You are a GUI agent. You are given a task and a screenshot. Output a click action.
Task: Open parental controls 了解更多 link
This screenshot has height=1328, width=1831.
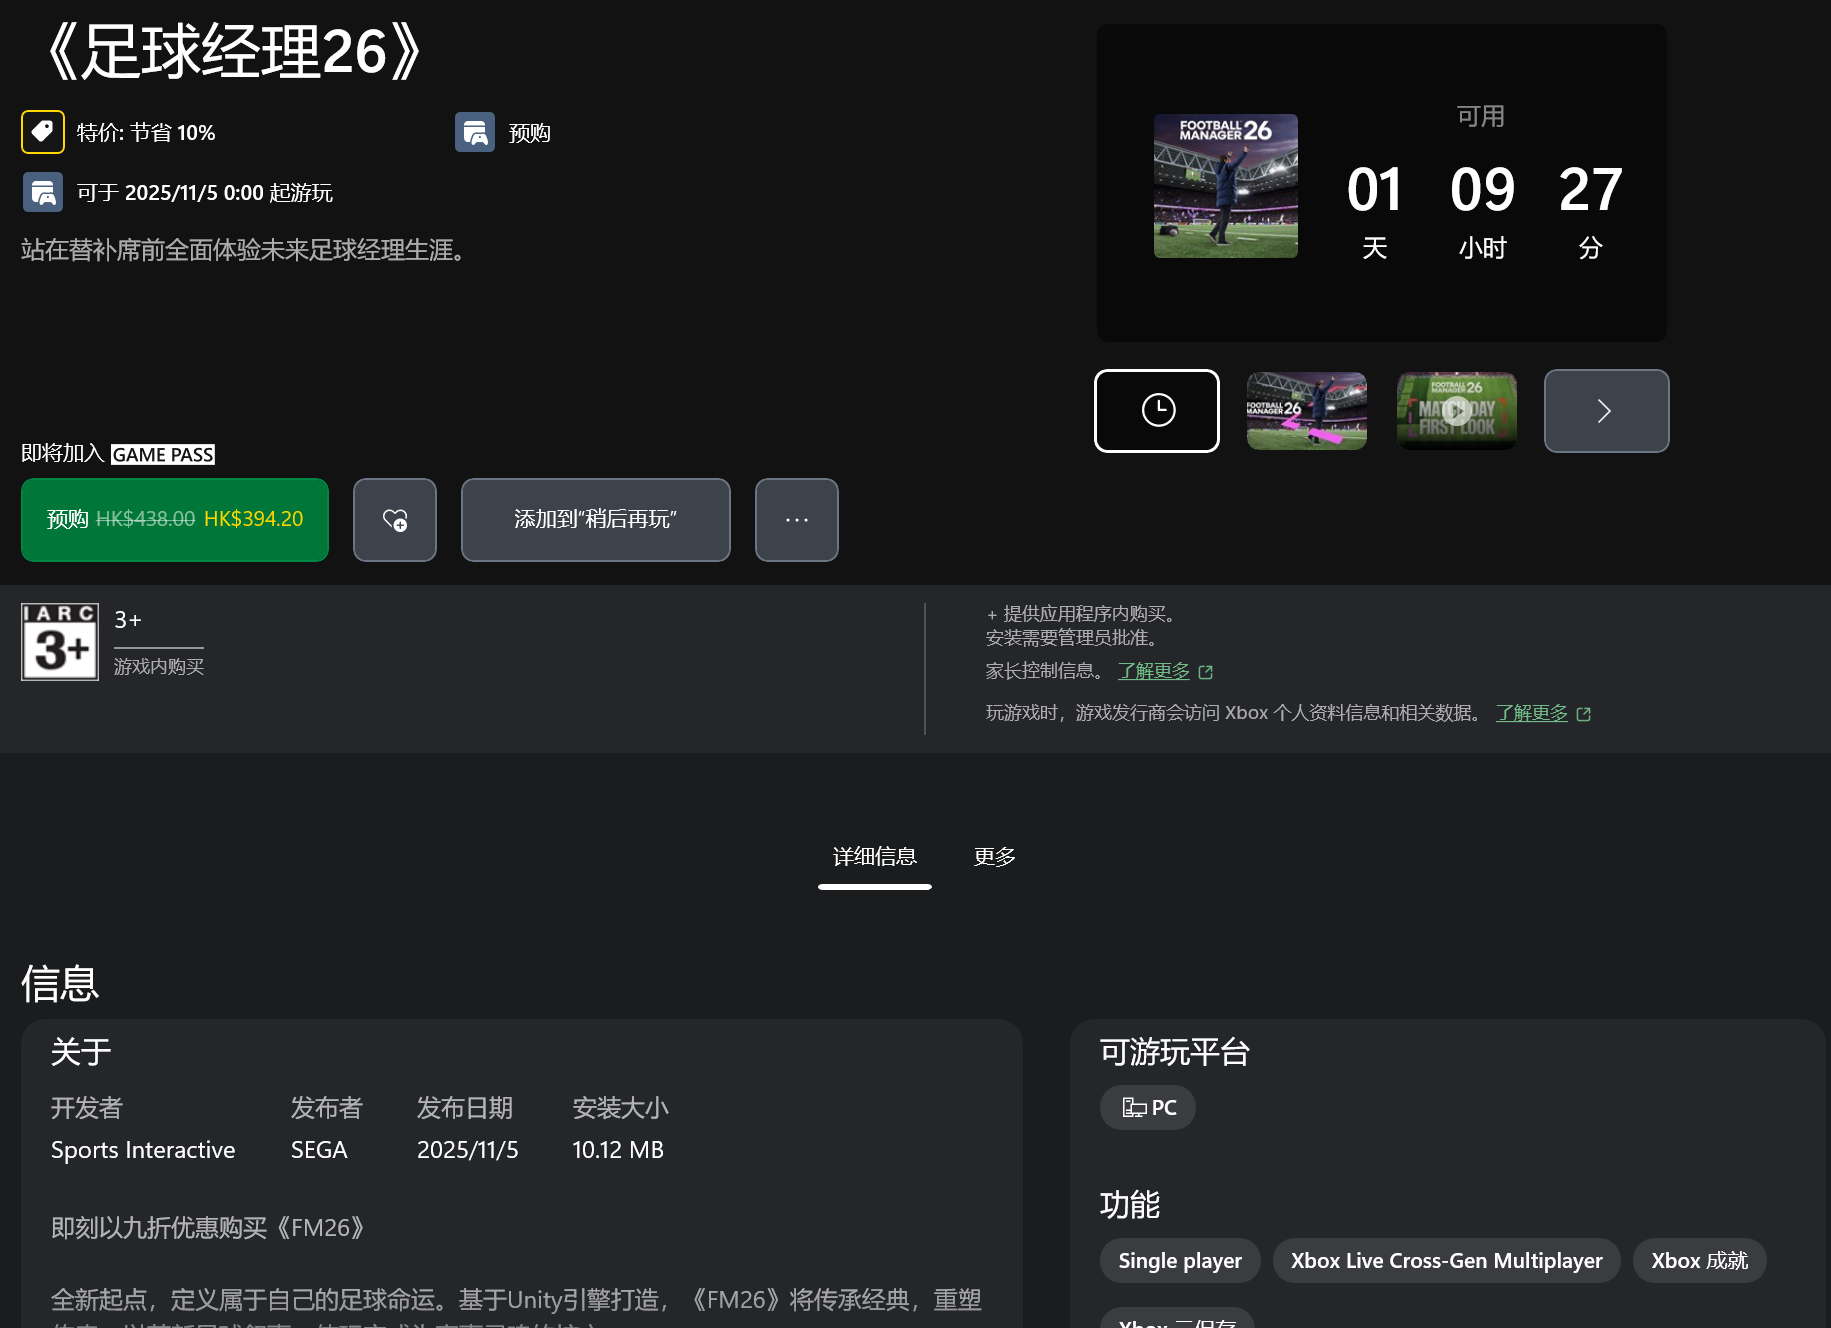coord(1154,671)
